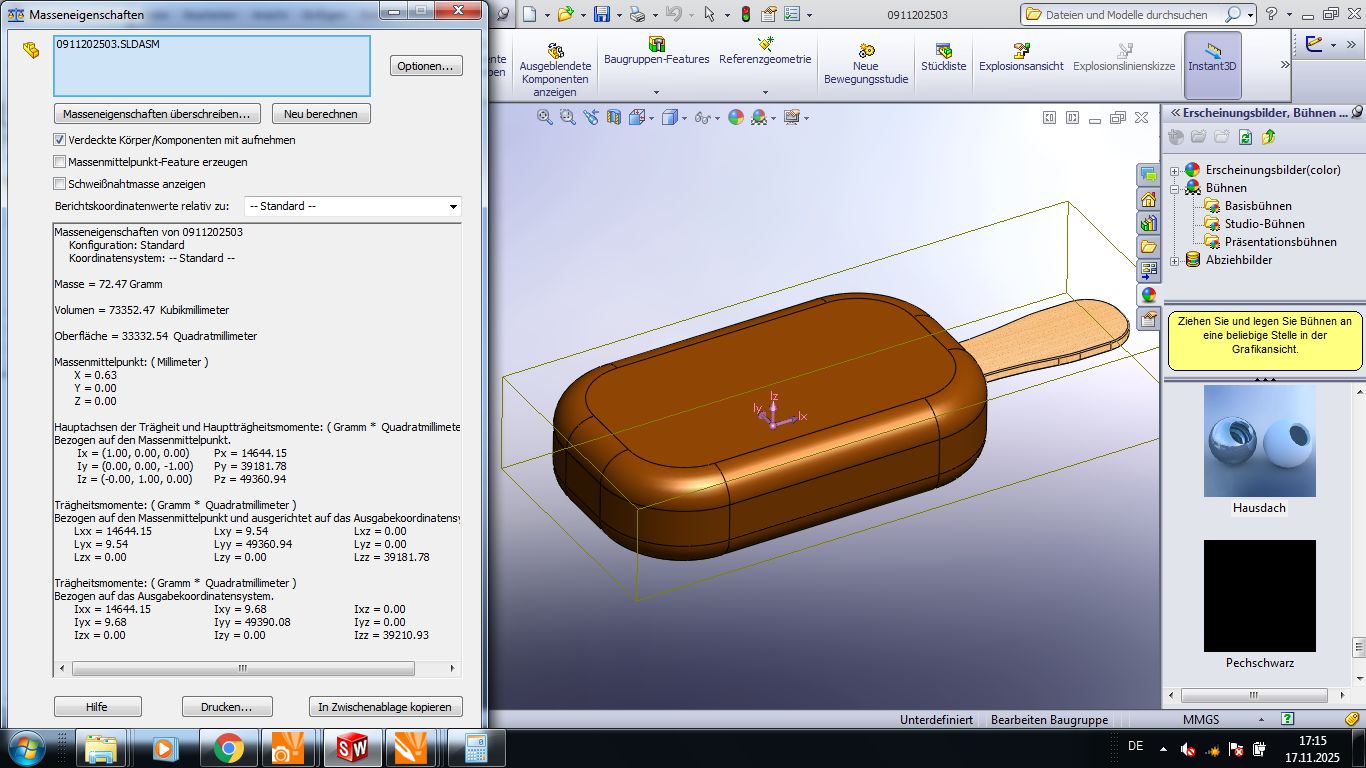Expand the Abziehbilder tree node
The width and height of the screenshot is (1366, 768).
1175,260
